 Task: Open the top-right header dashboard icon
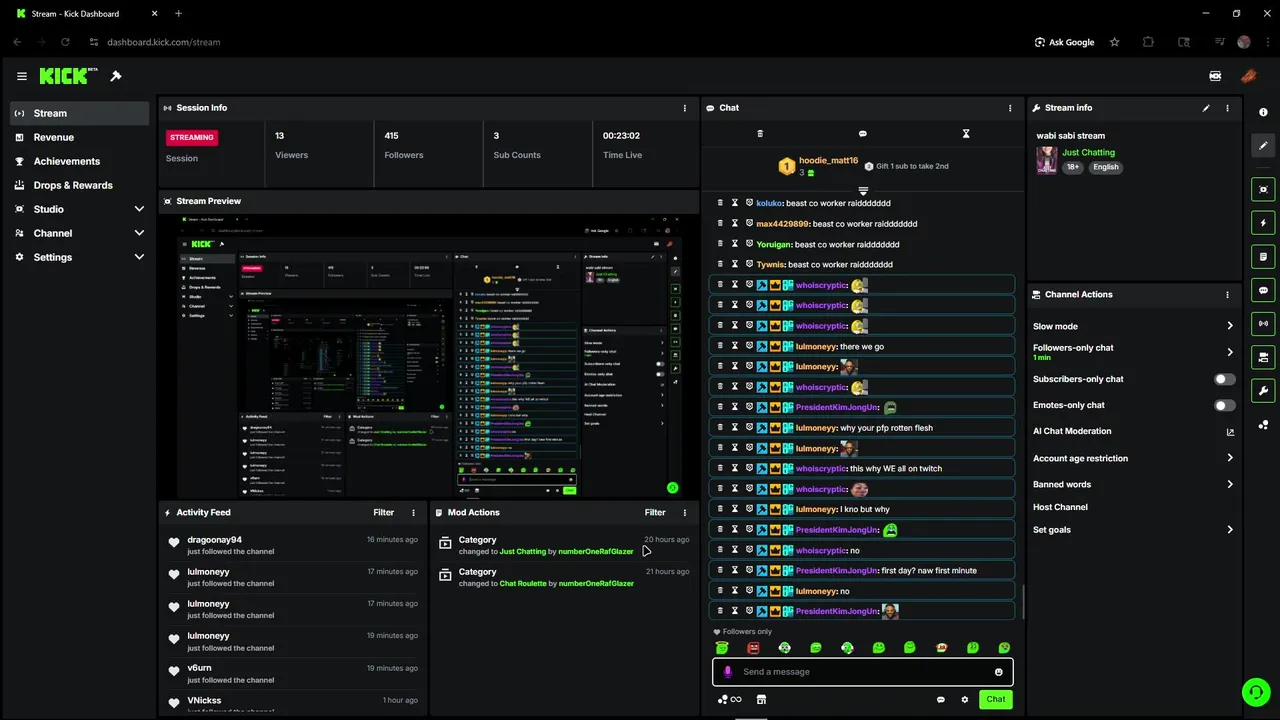point(1215,76)
